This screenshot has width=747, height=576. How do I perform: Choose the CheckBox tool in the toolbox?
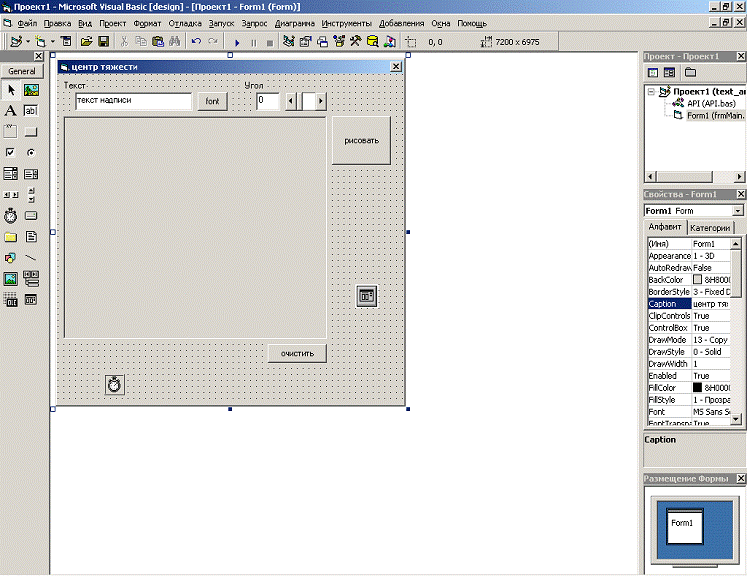tap(11, 152)
